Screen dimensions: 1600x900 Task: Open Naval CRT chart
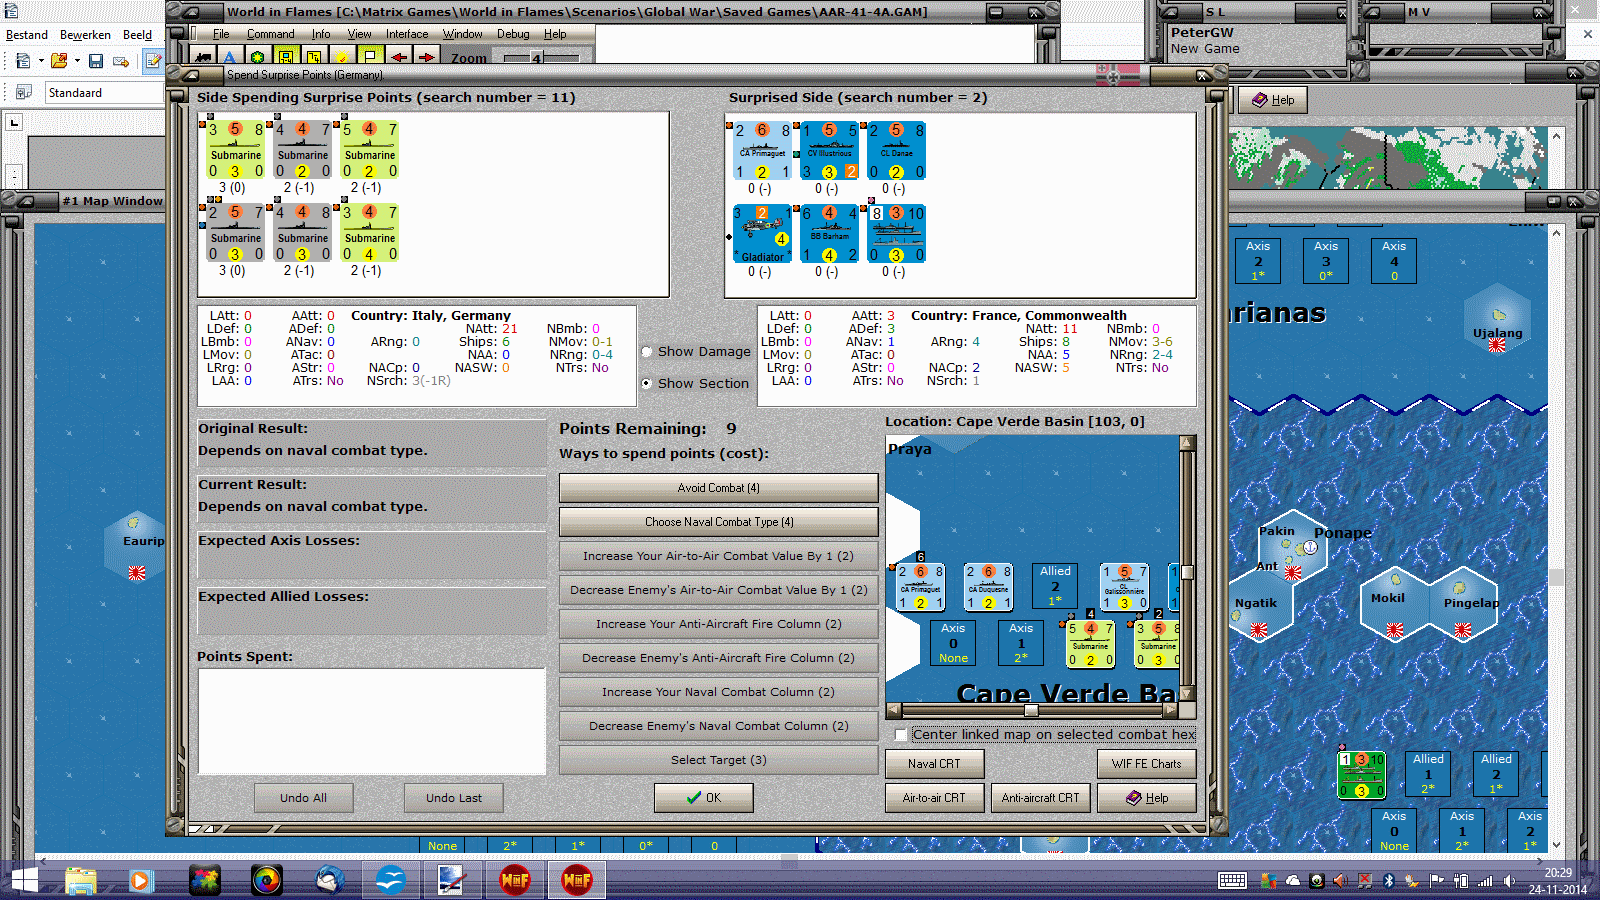tap(934, 764)
